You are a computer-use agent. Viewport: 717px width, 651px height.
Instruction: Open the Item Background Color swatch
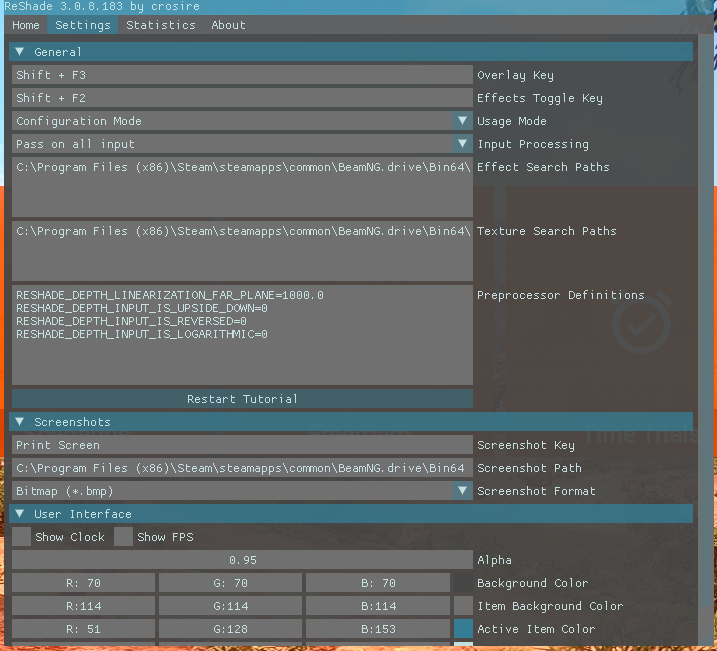(x=463, y=606)
